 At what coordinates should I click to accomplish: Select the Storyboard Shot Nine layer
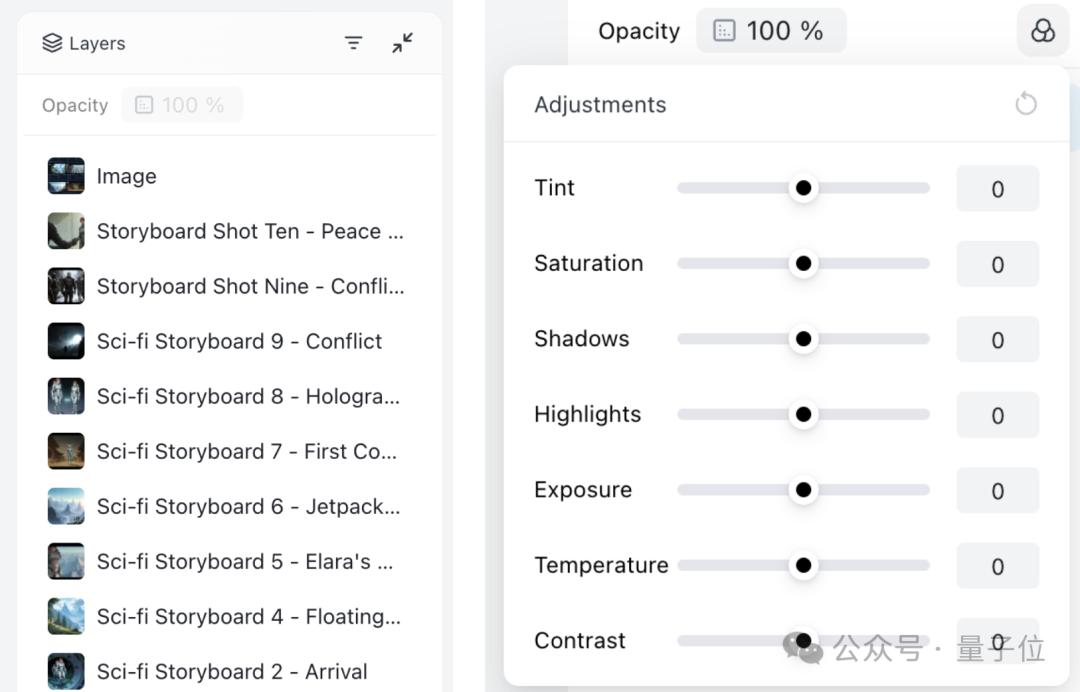point(250,286)
